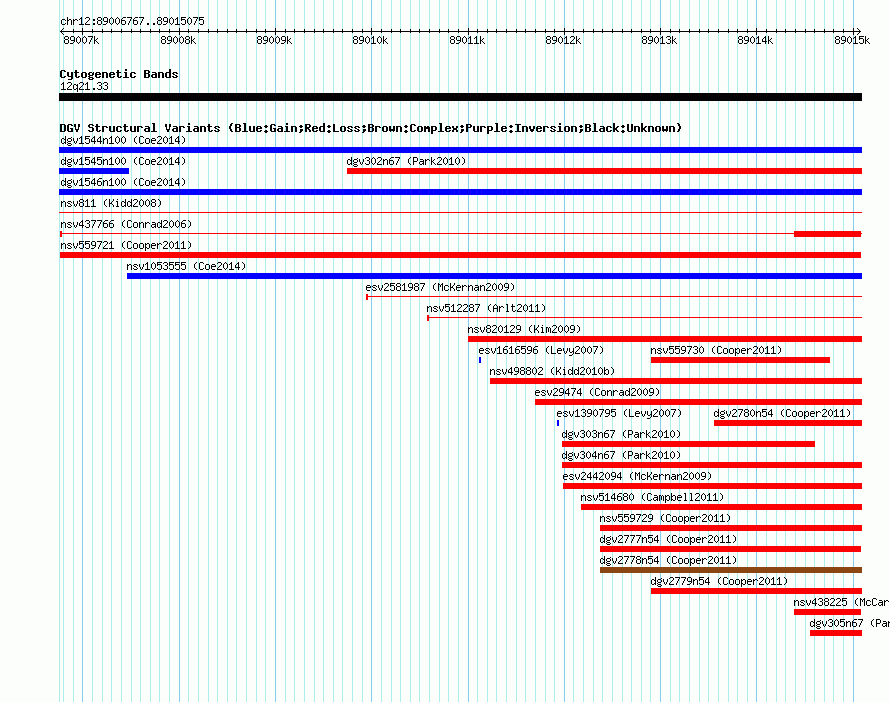890x702 pixels.
Task: Click the DGV Structural Variants track title
Action: pyautogui.click(x=371, y=128)
